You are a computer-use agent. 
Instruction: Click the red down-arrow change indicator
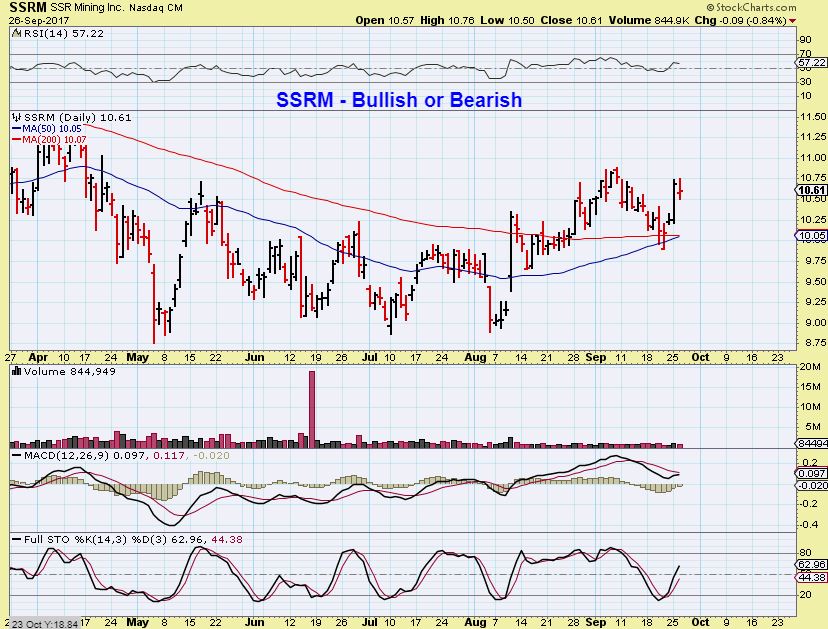click(792, 21)
